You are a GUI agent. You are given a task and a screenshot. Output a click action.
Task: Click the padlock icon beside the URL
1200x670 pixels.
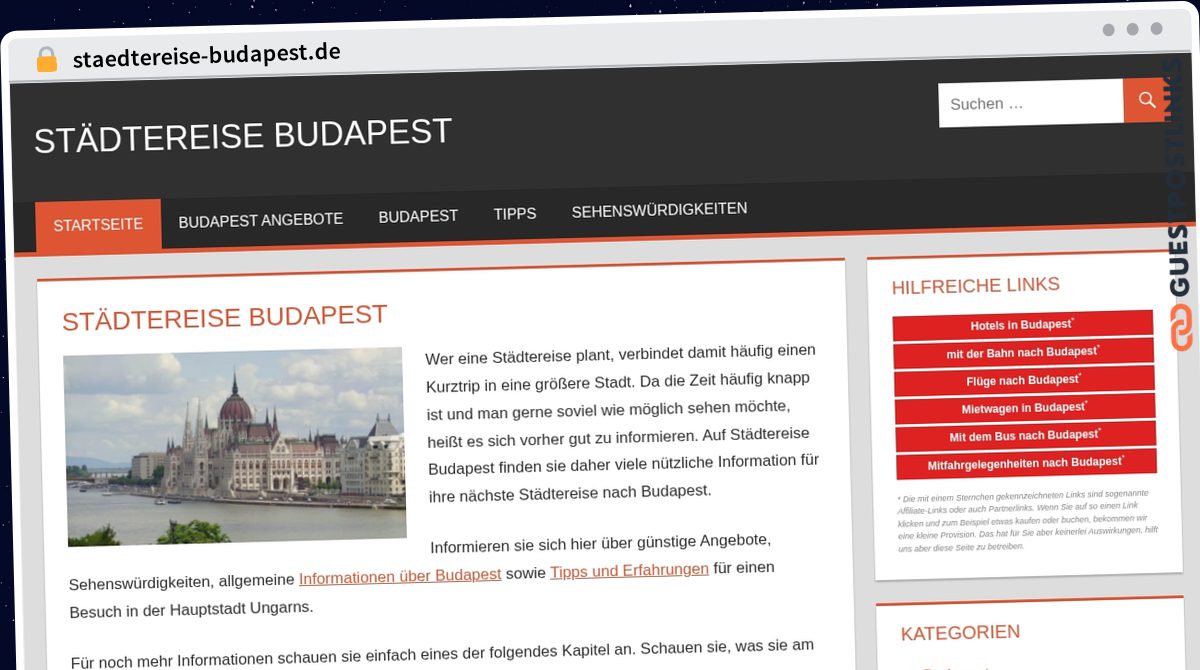pos(46,59)
